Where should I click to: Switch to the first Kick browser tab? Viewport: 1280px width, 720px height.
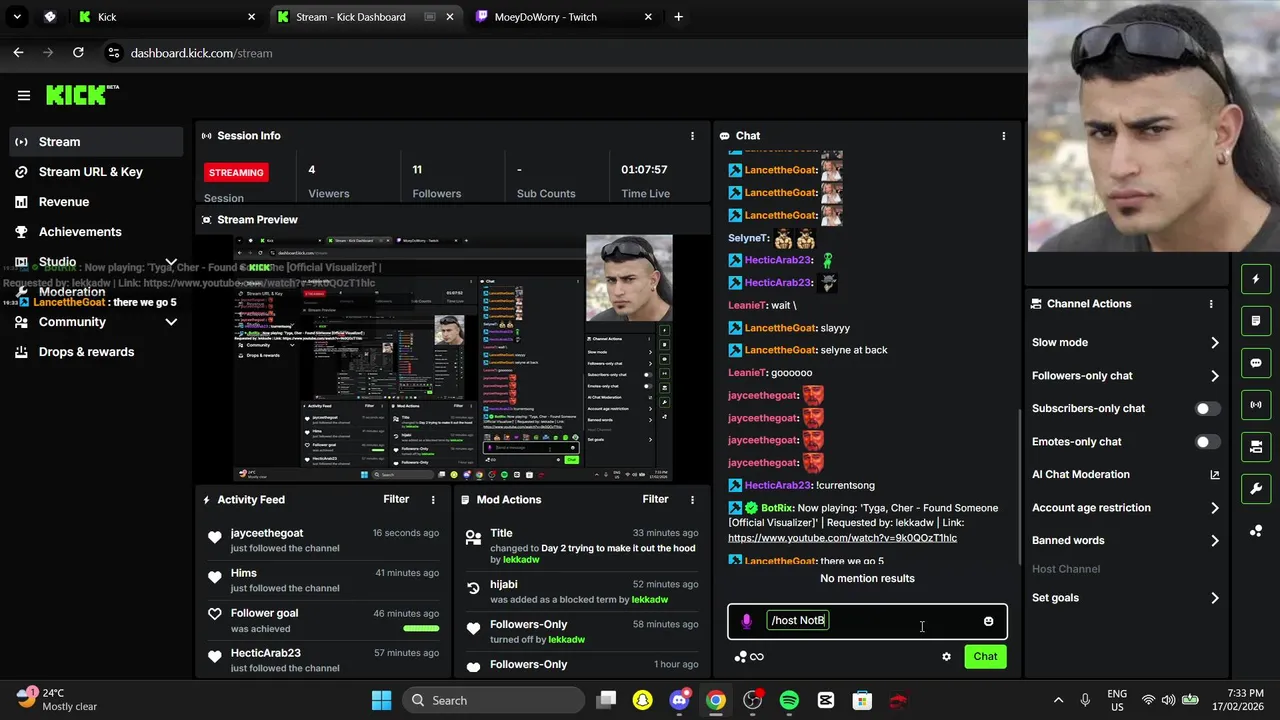coord(165,17)
